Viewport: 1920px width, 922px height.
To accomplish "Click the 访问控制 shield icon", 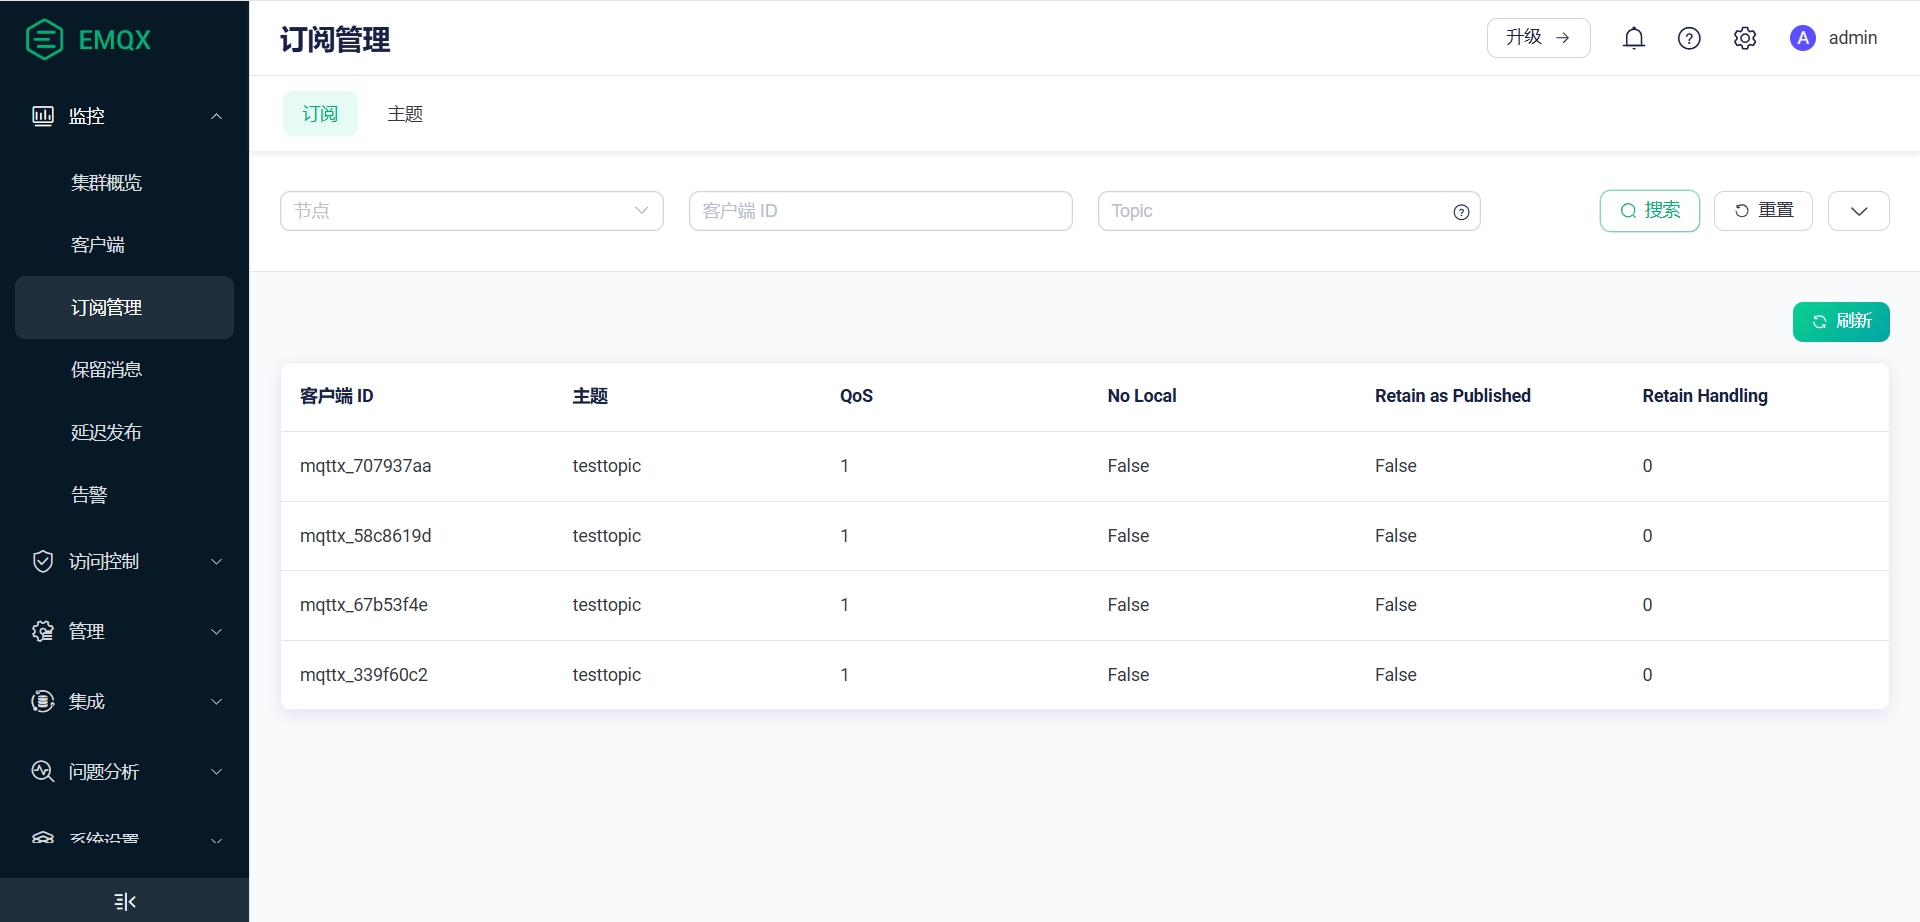I will click(x=43, y=561).
